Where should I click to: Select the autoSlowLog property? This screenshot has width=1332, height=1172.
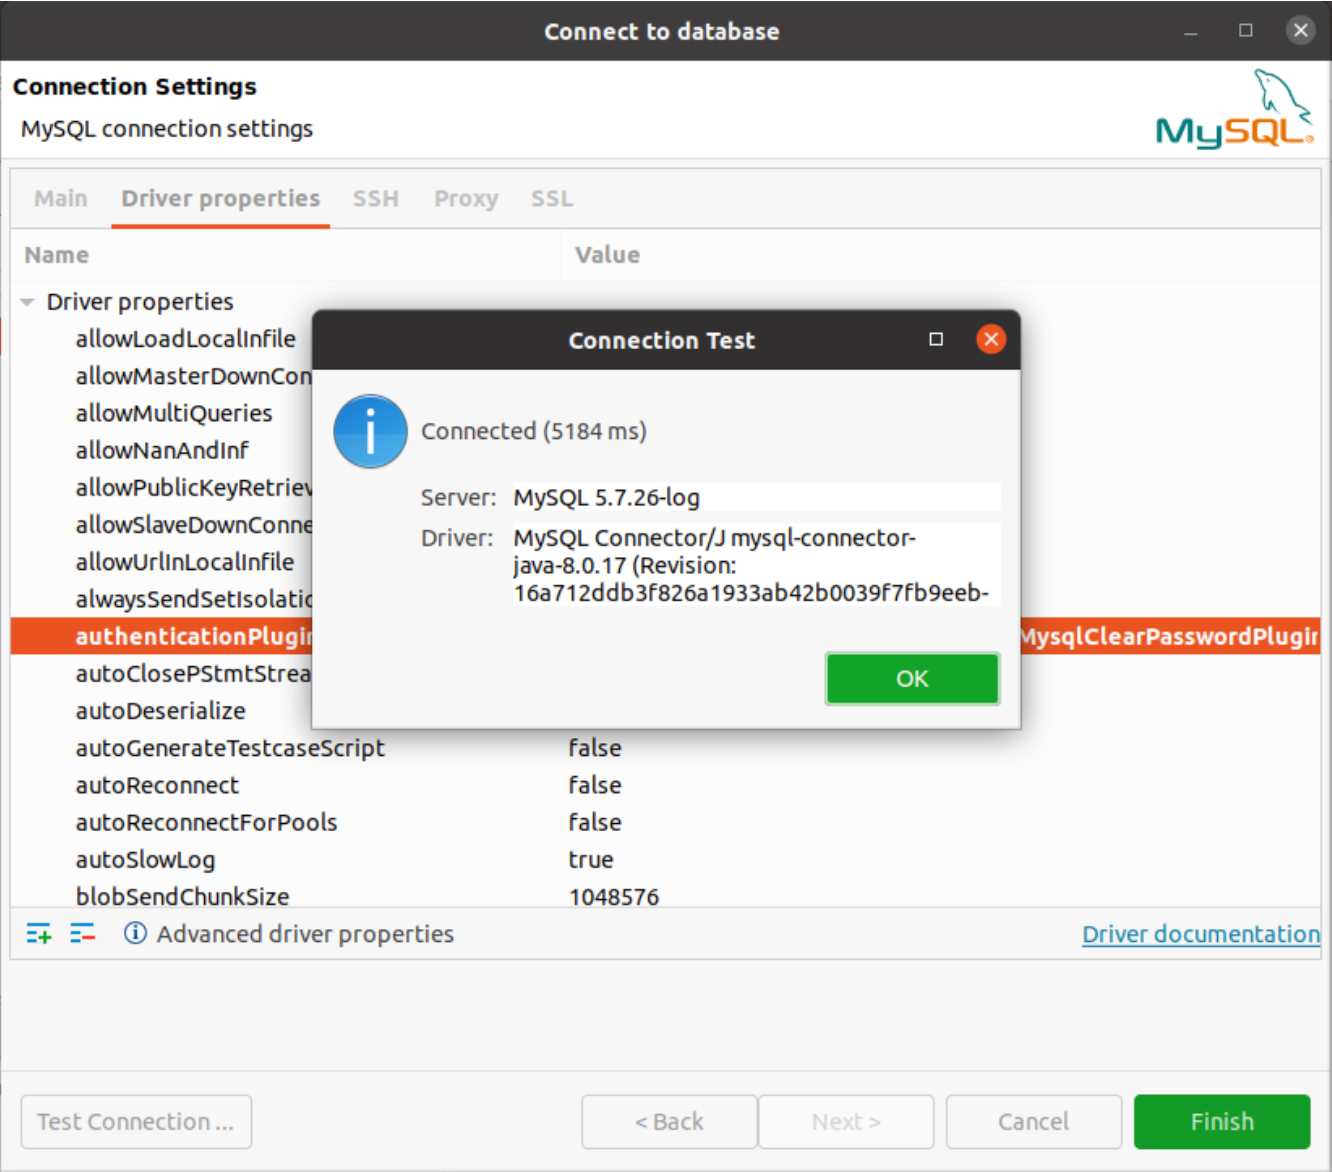145,860
